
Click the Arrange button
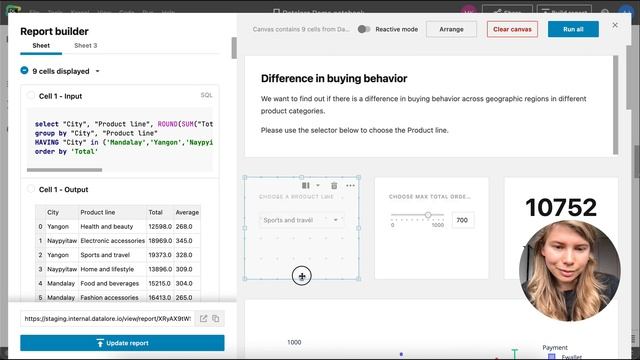[x=451, y=29]
